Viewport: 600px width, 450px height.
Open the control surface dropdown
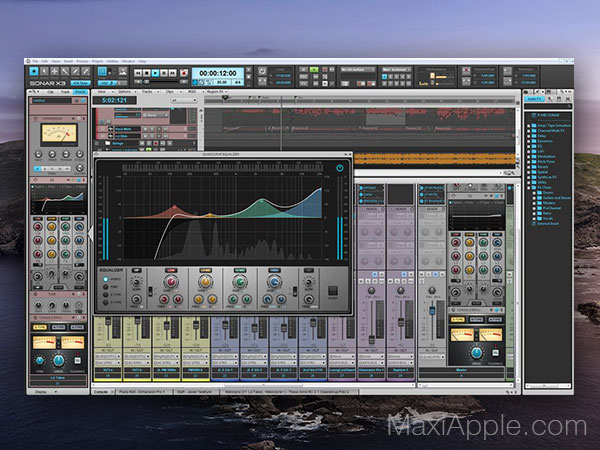(x=358, y=70)
